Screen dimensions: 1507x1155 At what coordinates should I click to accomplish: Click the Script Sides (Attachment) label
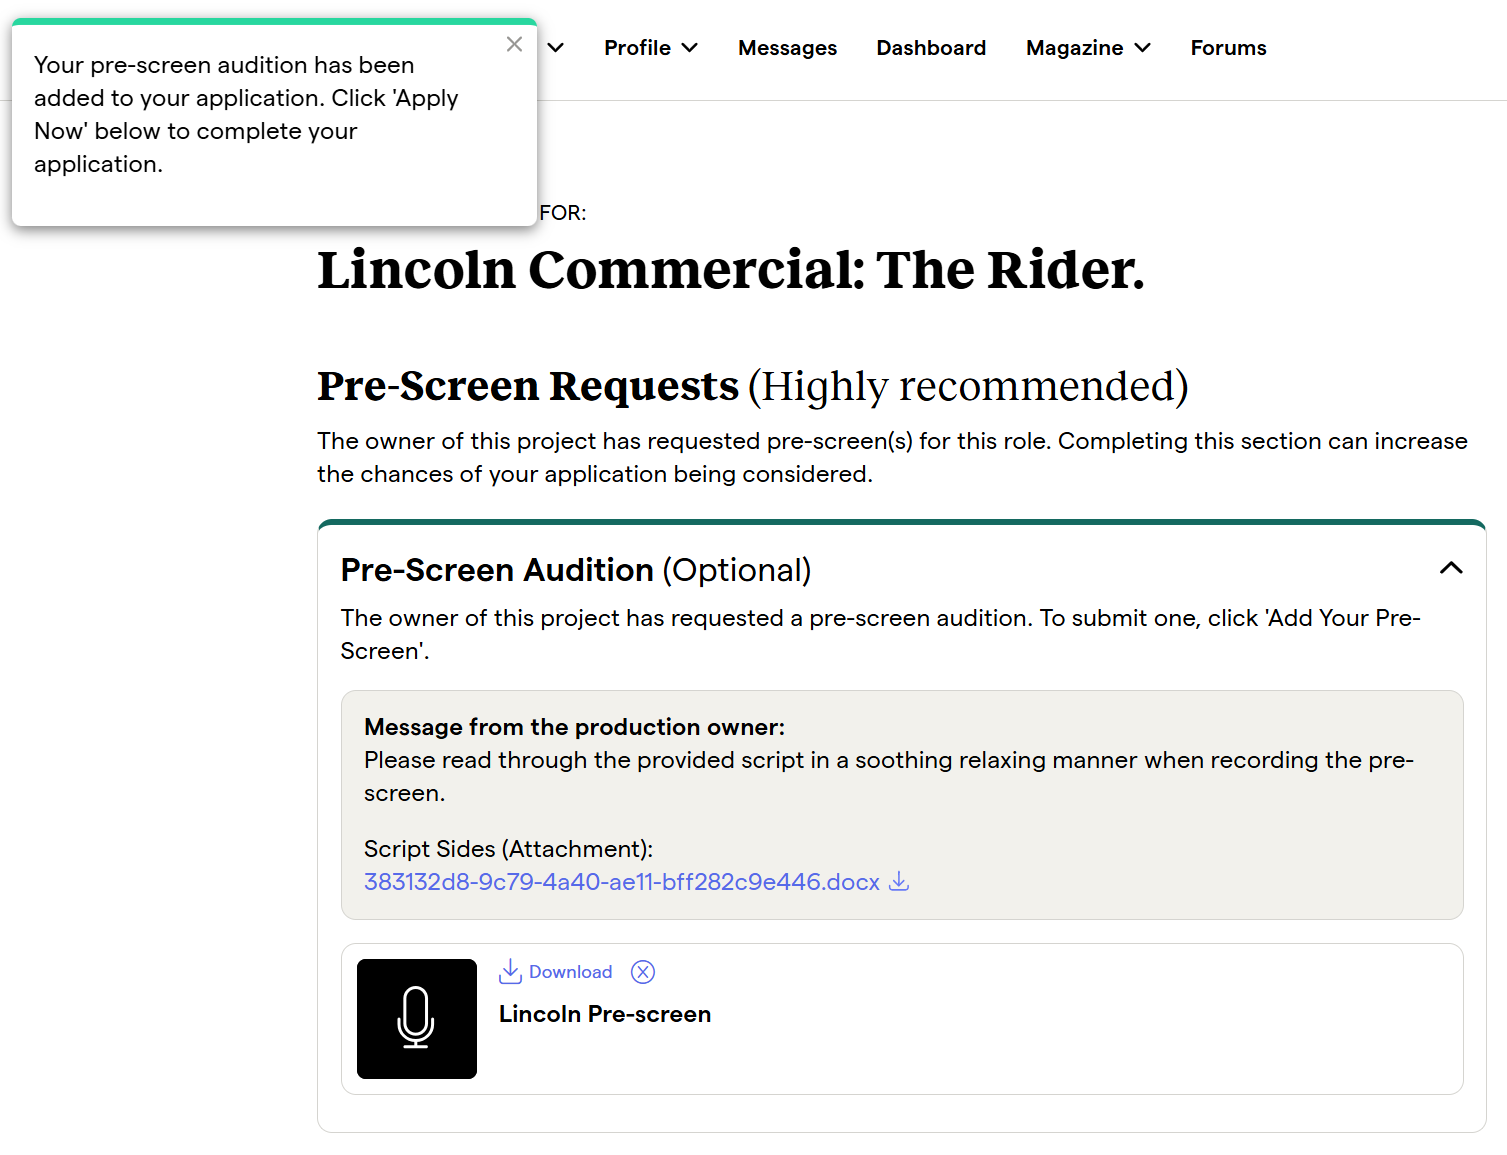pos(508,849)
